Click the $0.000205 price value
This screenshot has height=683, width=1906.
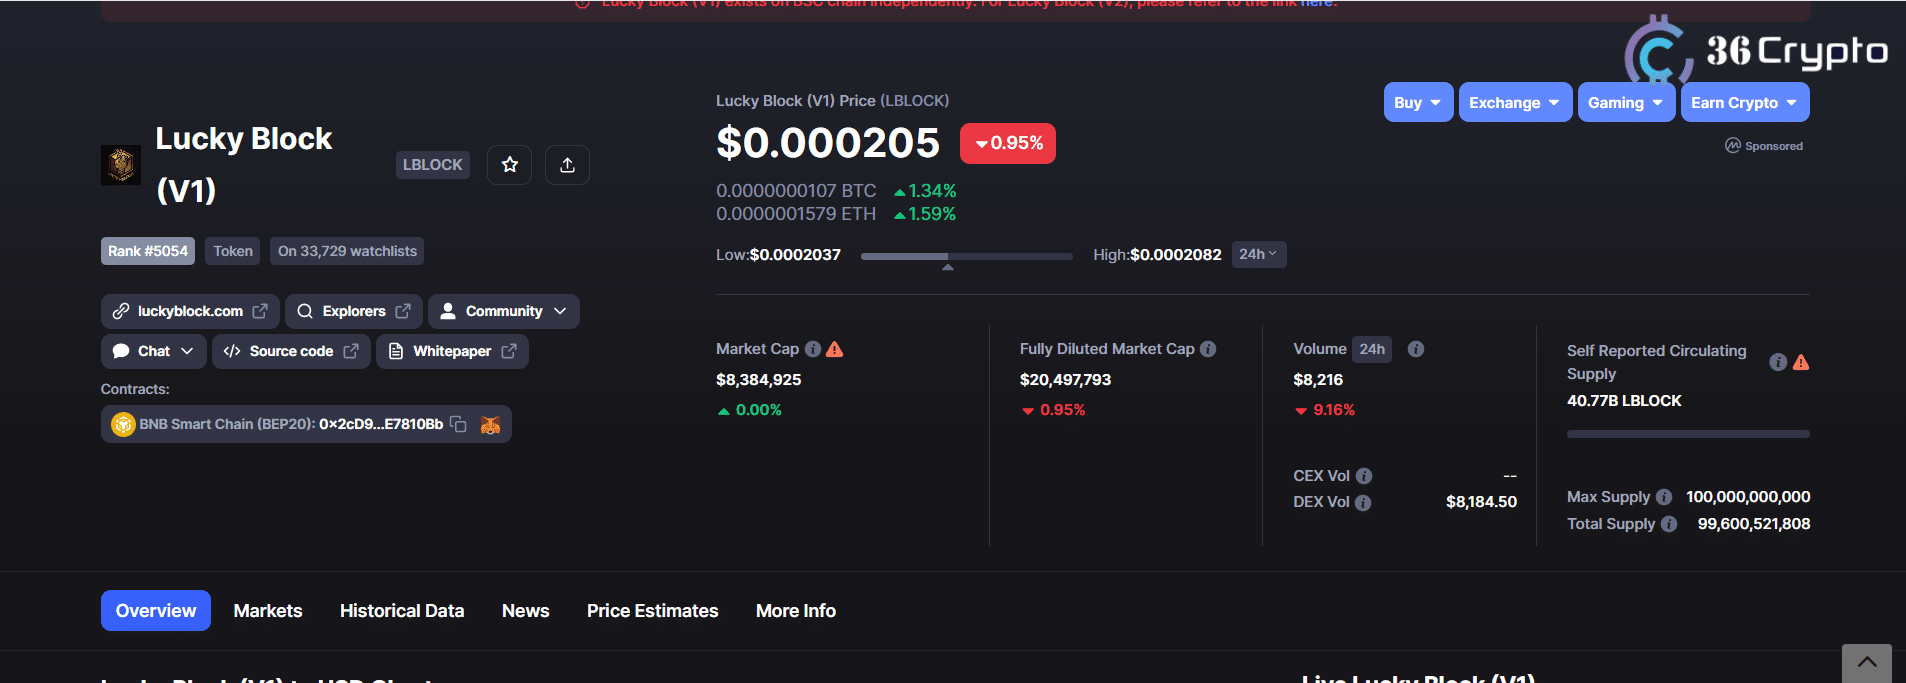(828, 143)
